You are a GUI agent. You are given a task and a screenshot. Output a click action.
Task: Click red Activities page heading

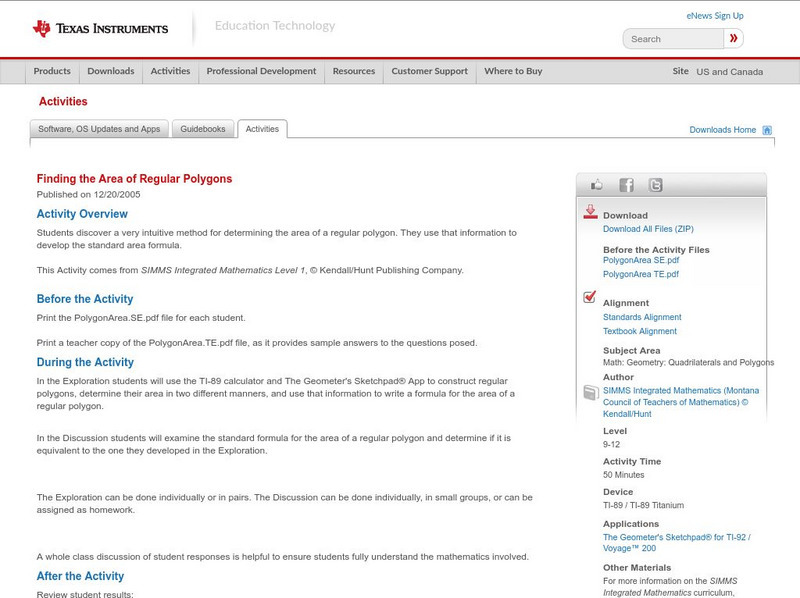click(x=63, y=102)
